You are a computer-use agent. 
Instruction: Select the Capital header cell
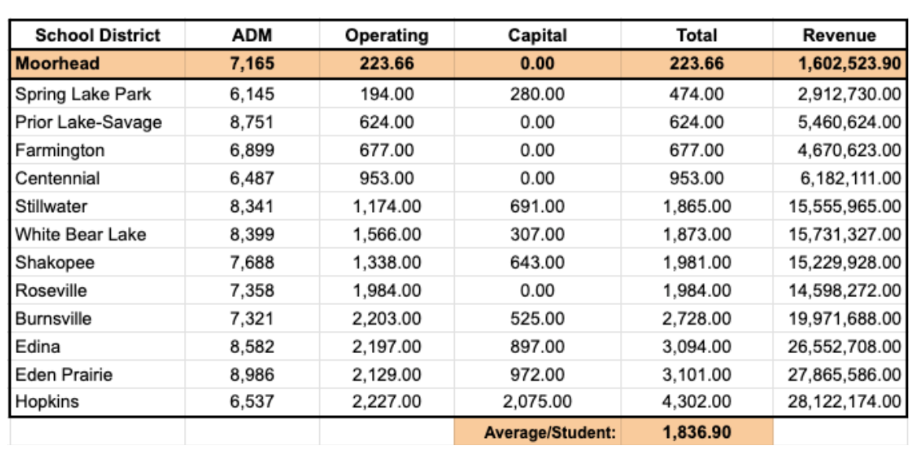537,35
